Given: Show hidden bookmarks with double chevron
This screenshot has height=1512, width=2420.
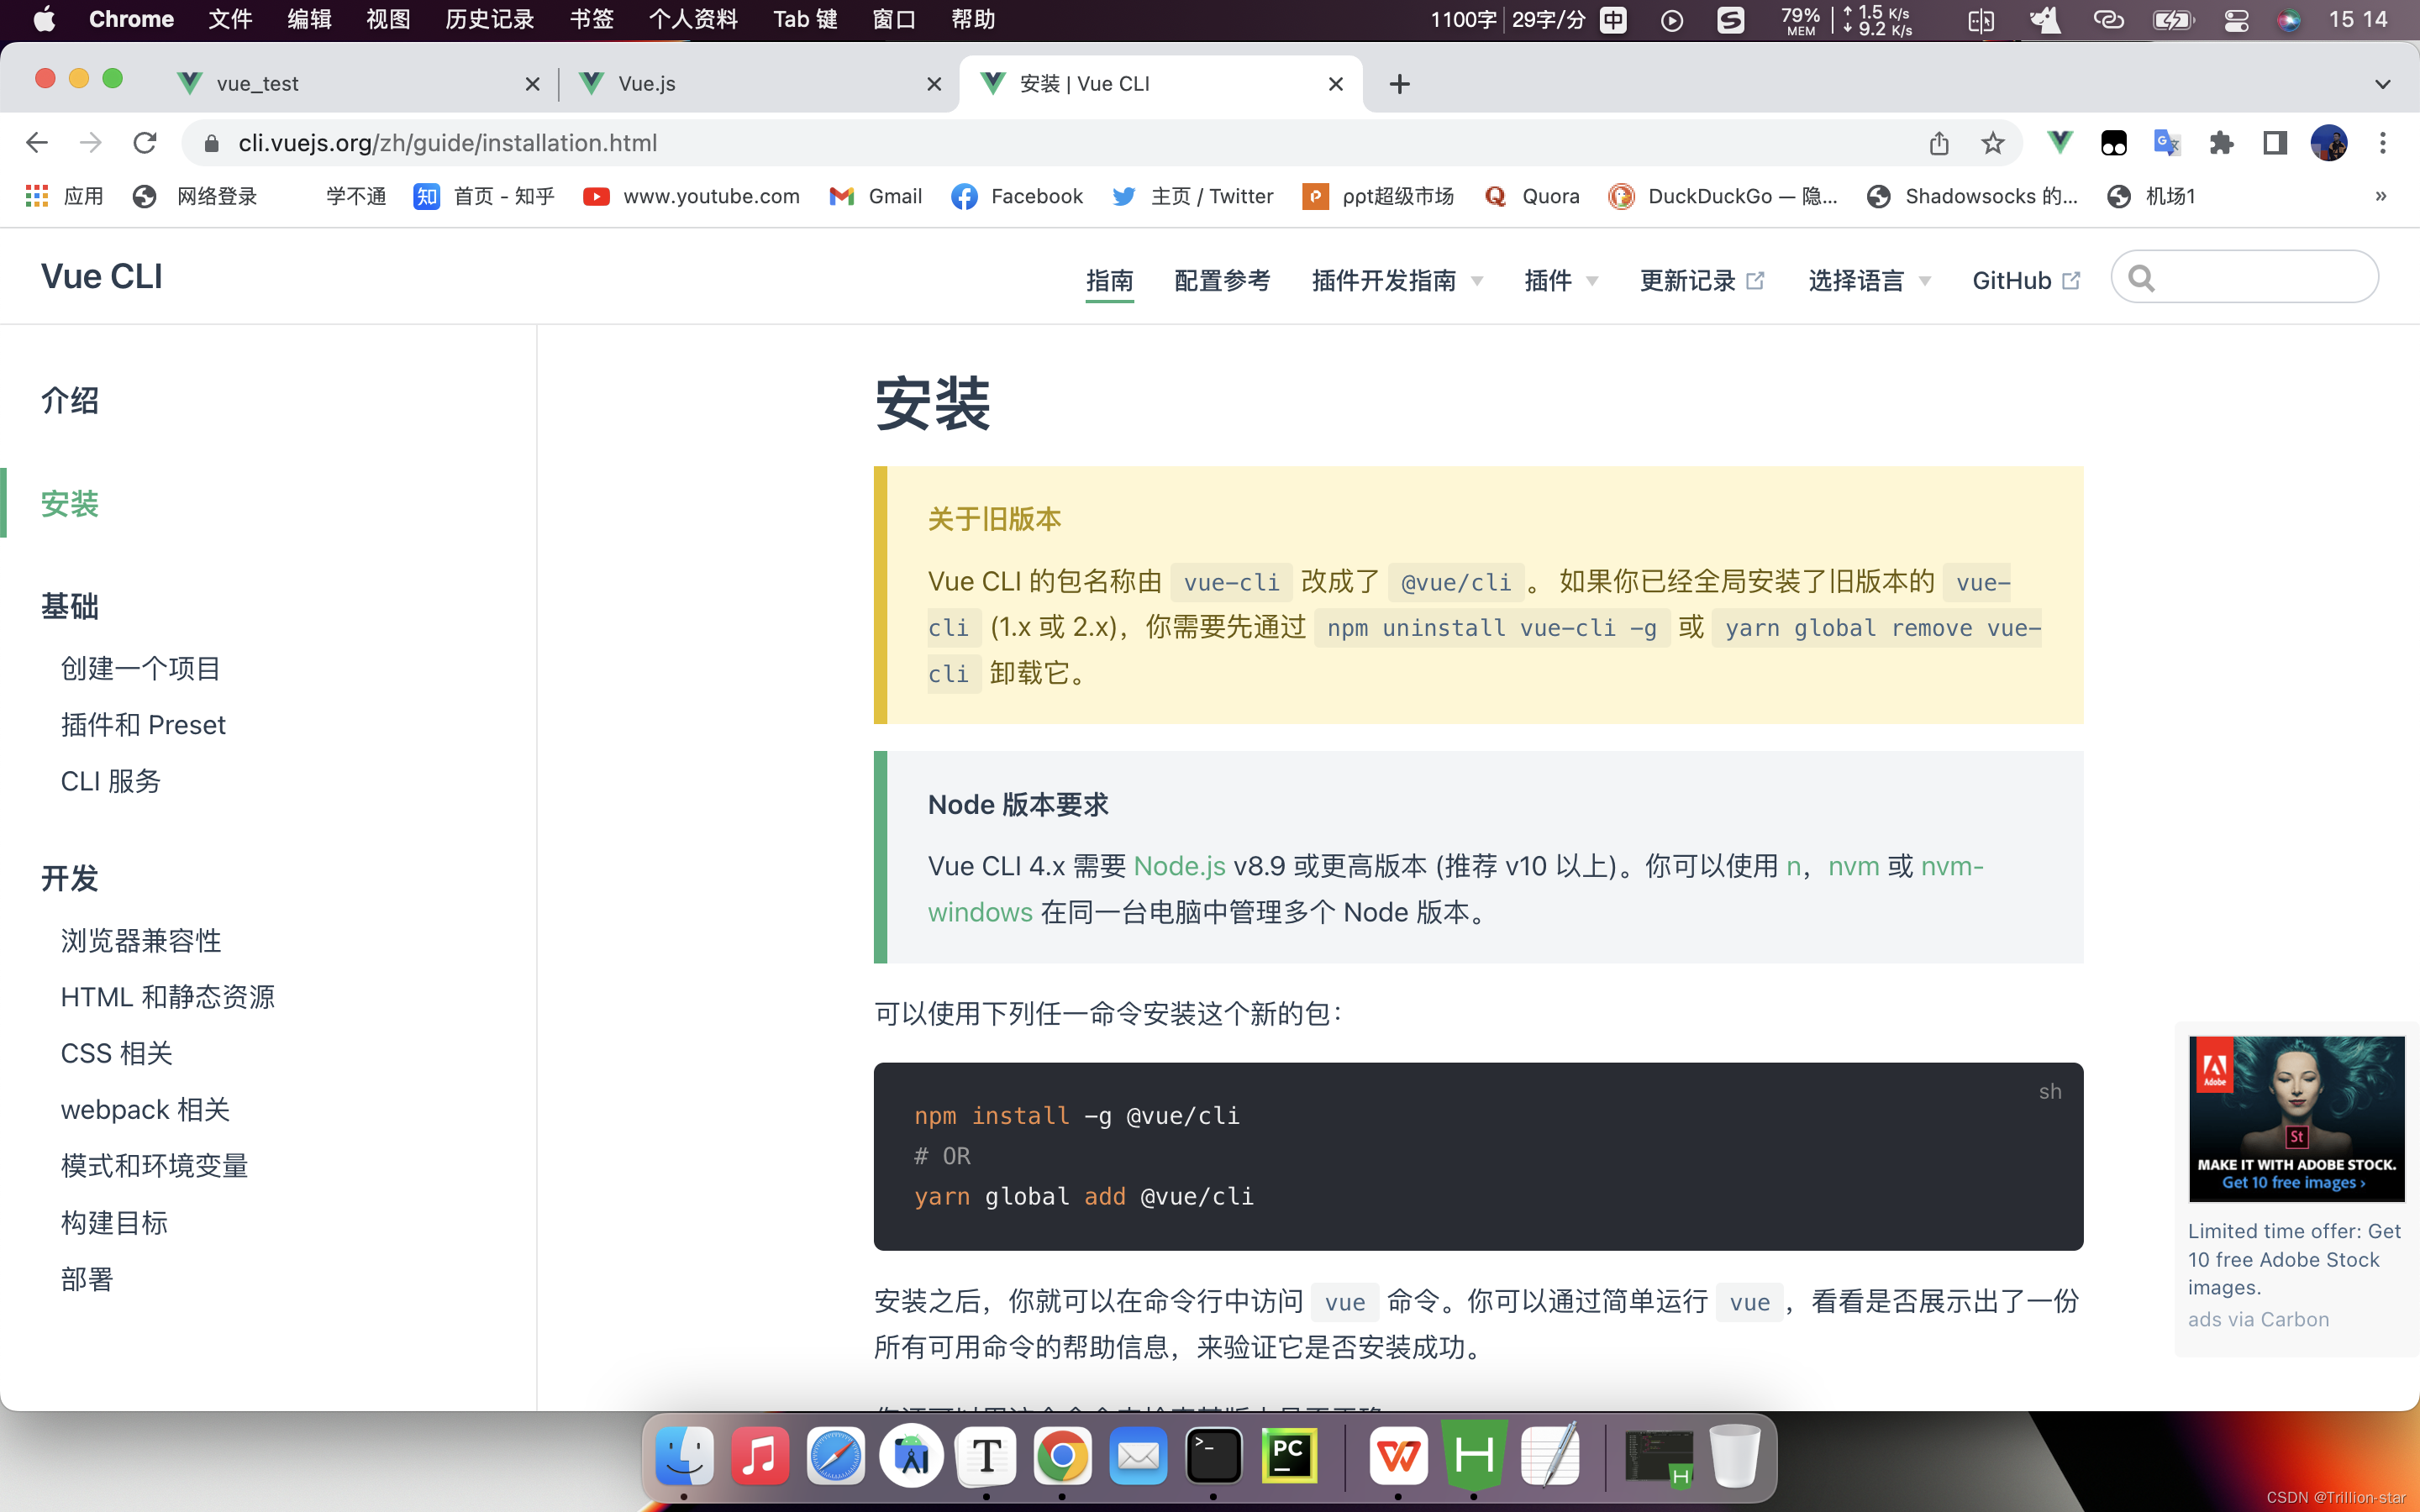Looking at the screenshot, I should (x=2381, y=196).
